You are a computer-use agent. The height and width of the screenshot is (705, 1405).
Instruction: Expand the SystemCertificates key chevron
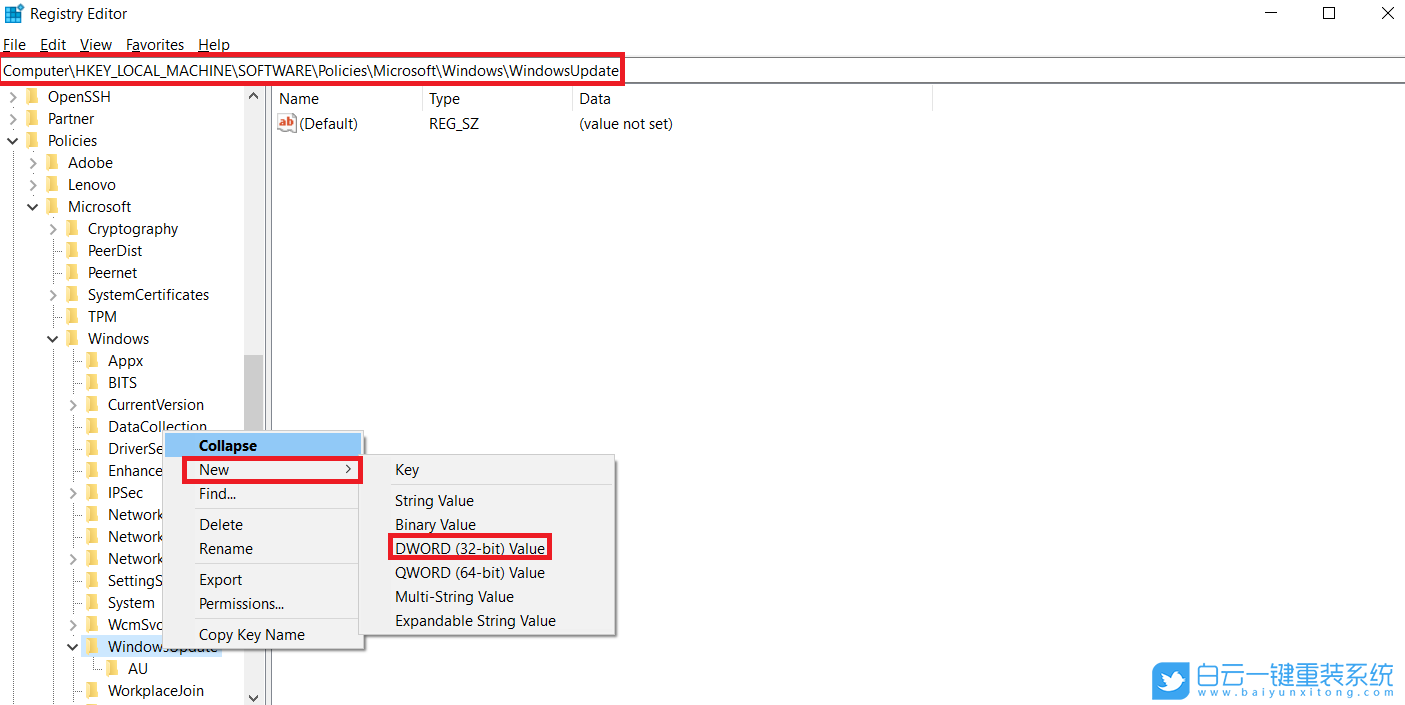[x=53, y=295]
